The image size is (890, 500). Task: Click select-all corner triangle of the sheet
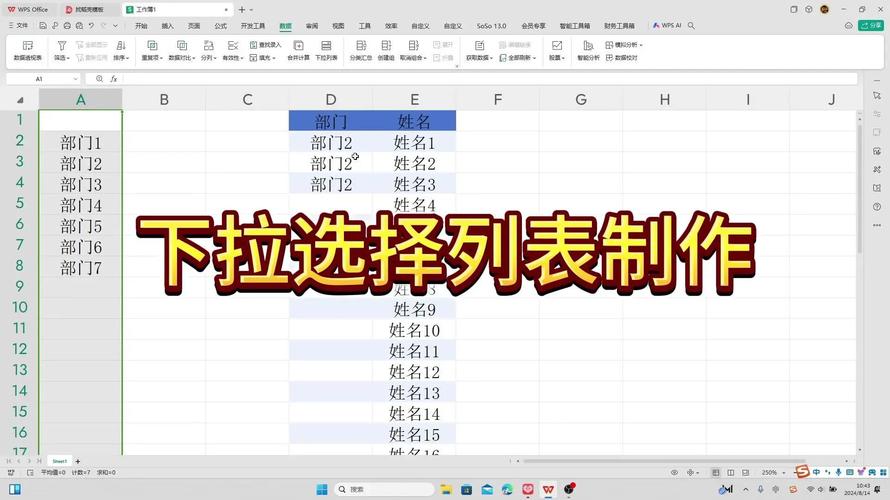click(20, 100)
